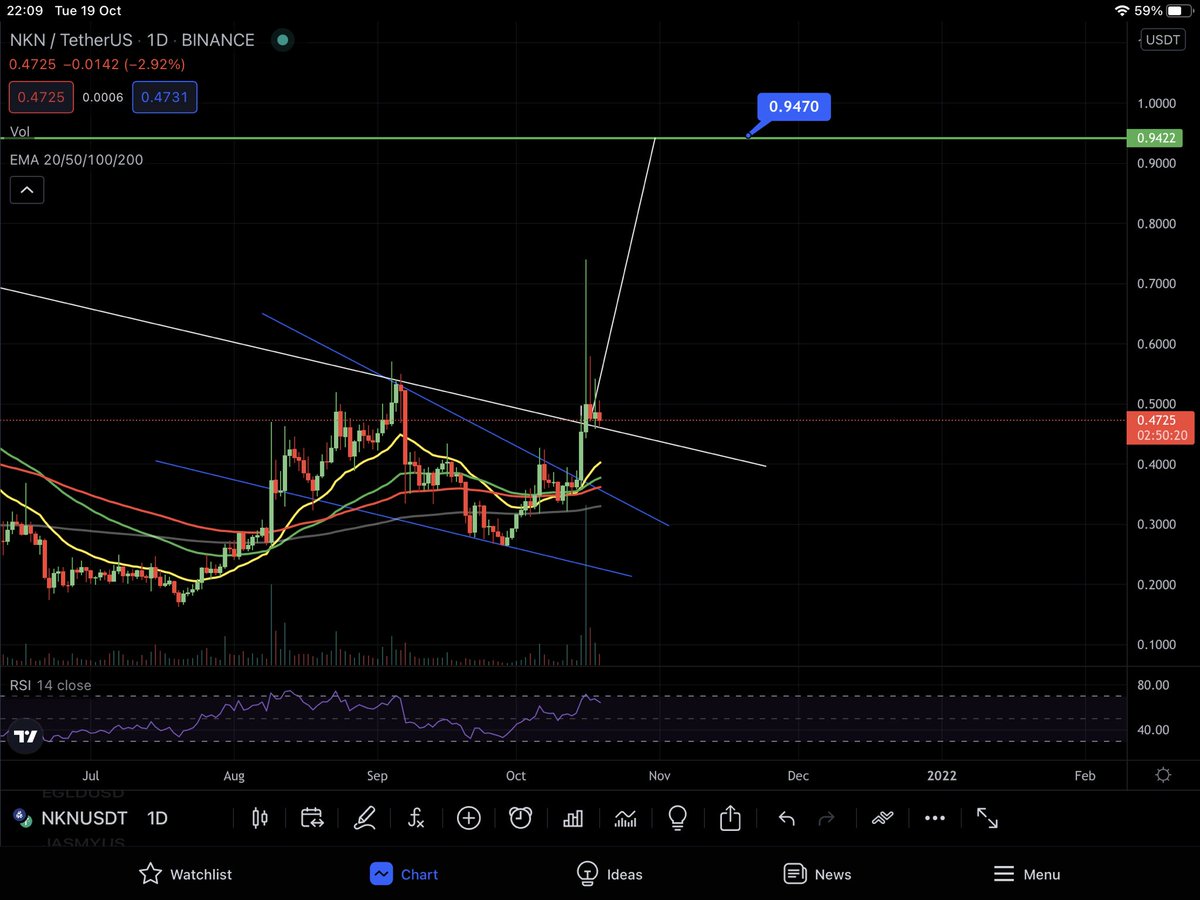Toggle the drawings visibility icon

click(x=881, y=818)
